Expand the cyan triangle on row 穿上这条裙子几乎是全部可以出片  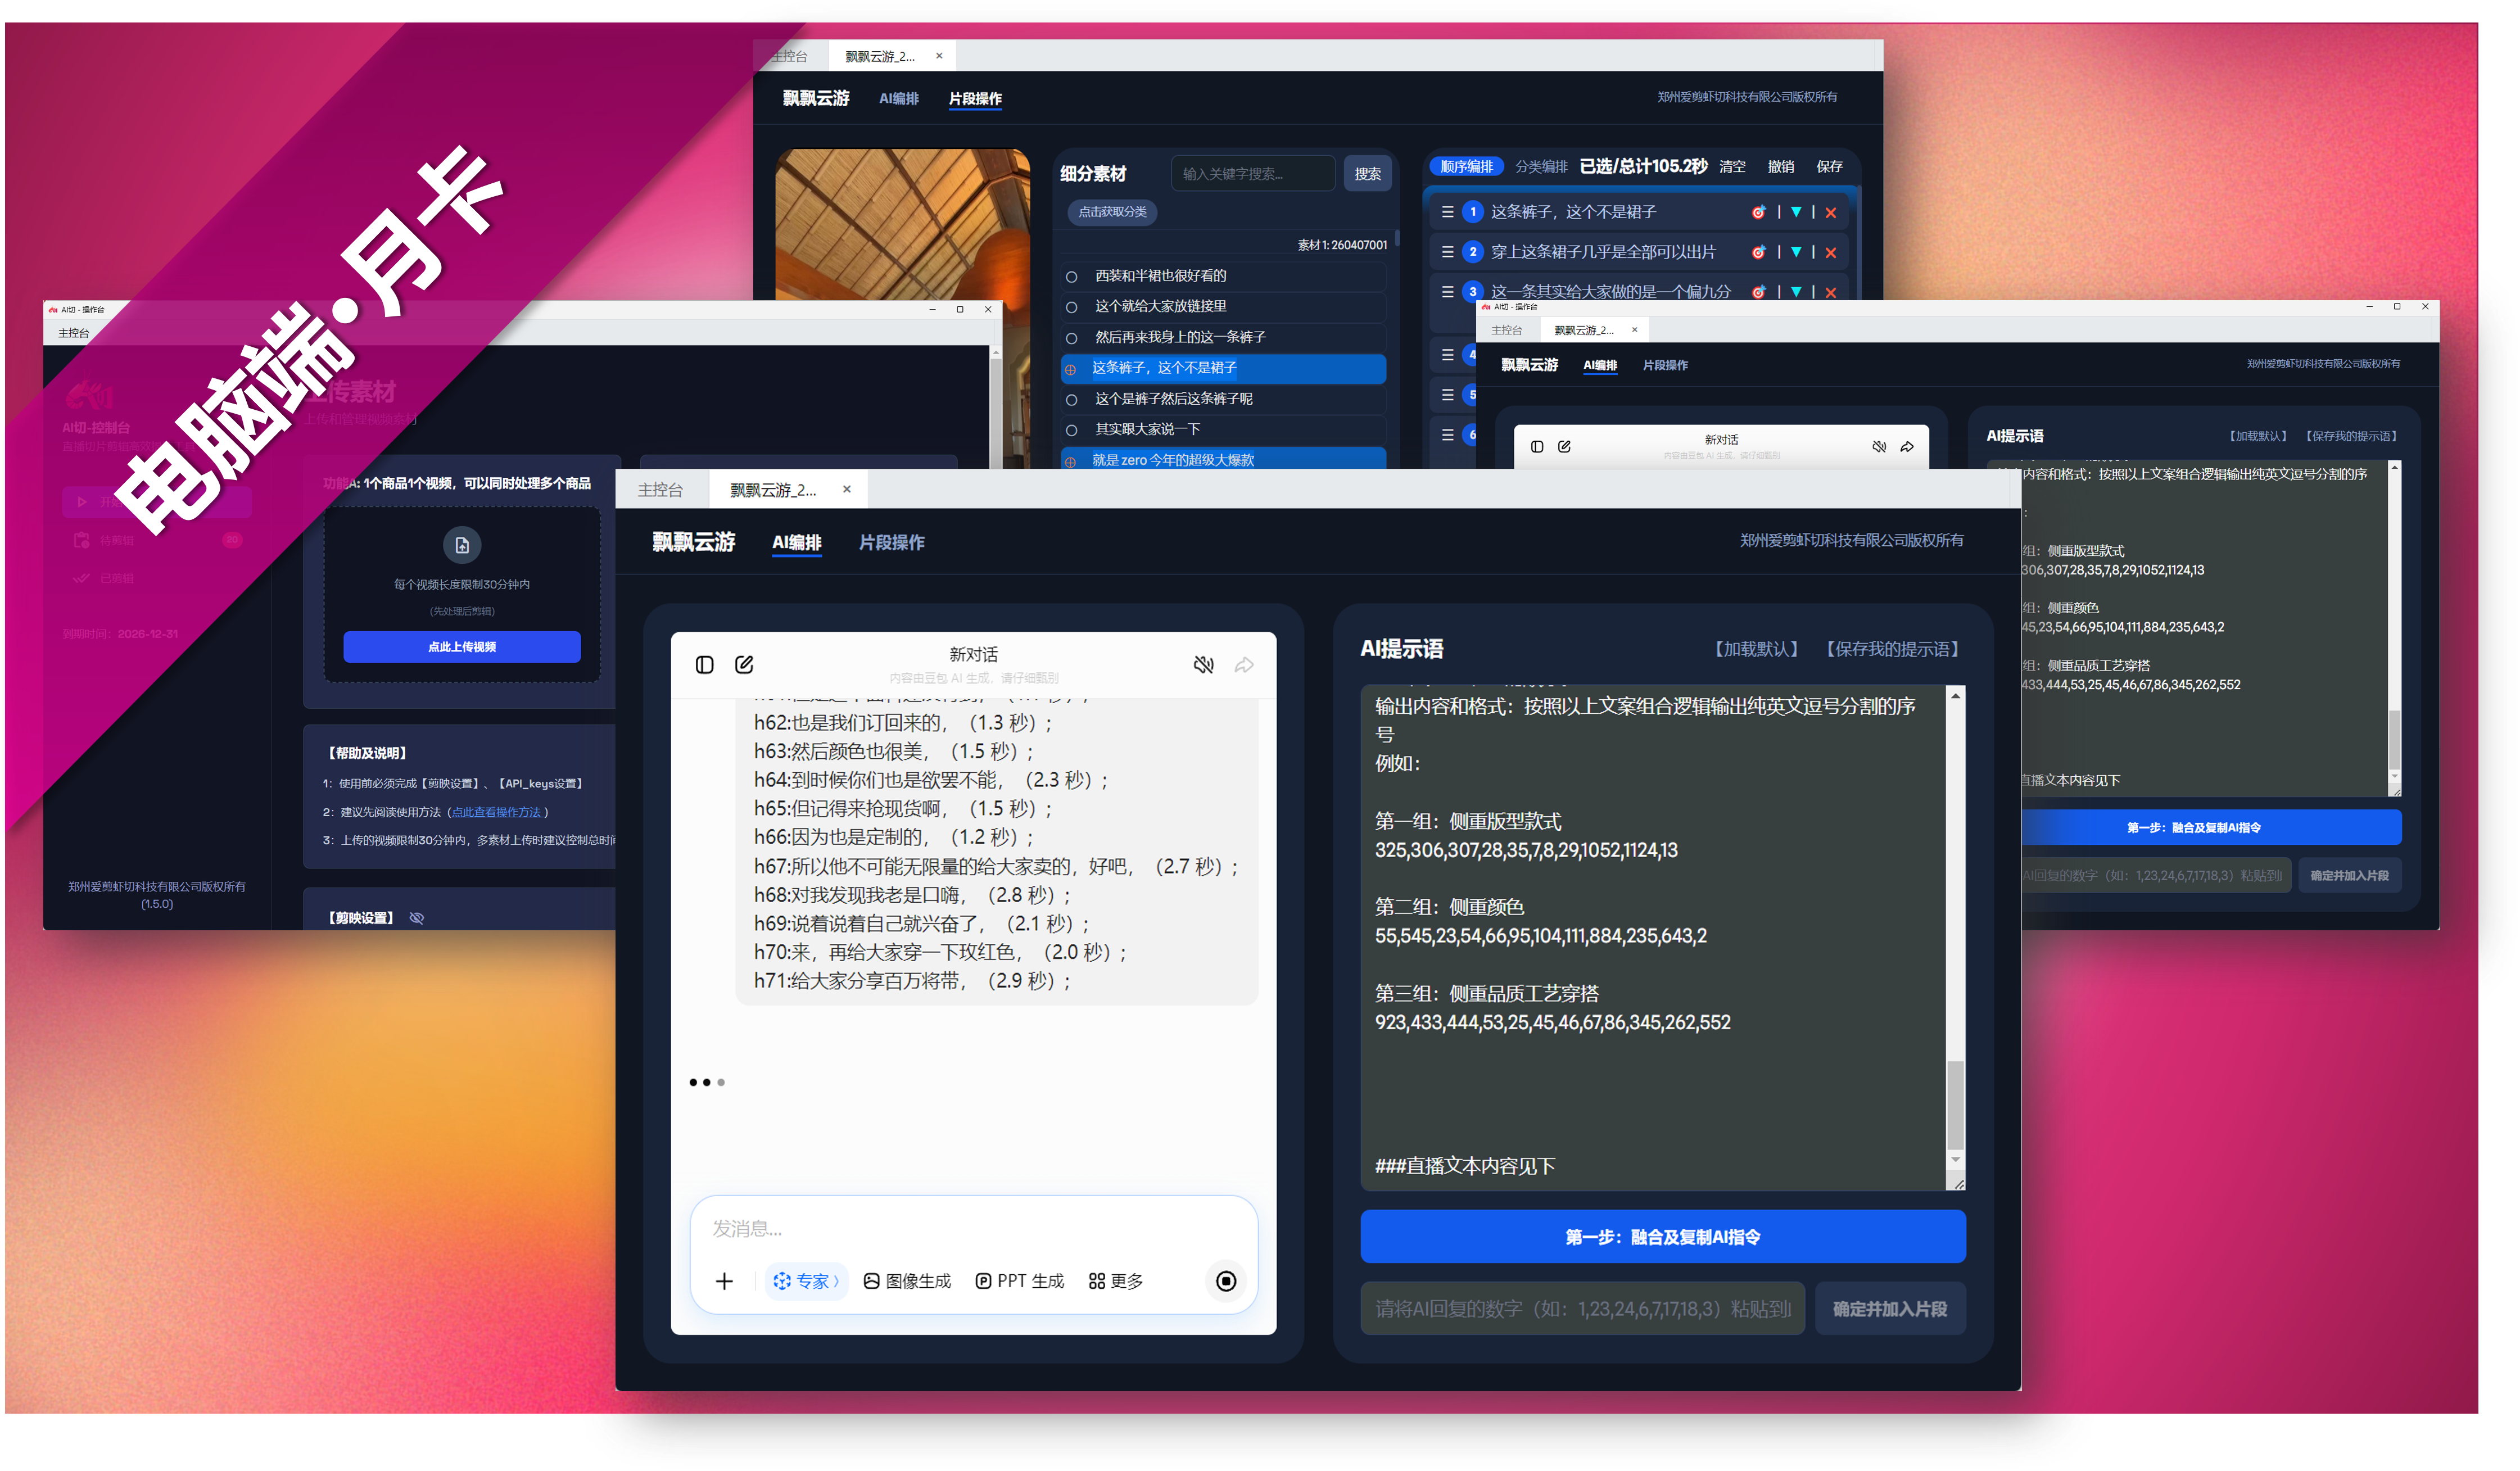1796,252
